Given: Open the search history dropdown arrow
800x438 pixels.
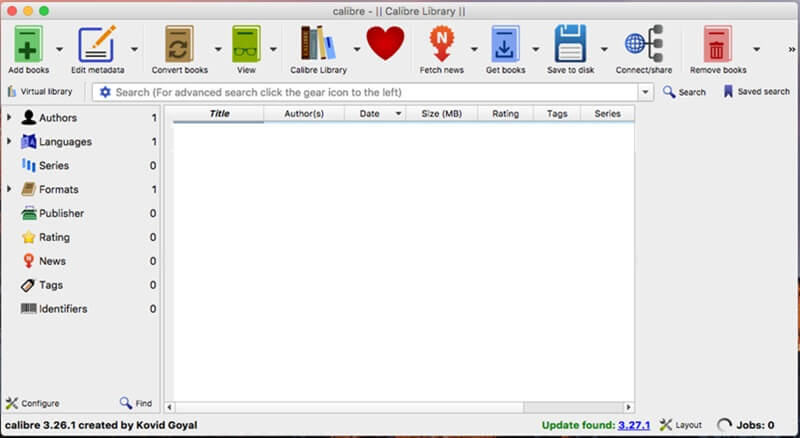Looking at the screenshot, I should pyautogui.click(x=645, y=92).
